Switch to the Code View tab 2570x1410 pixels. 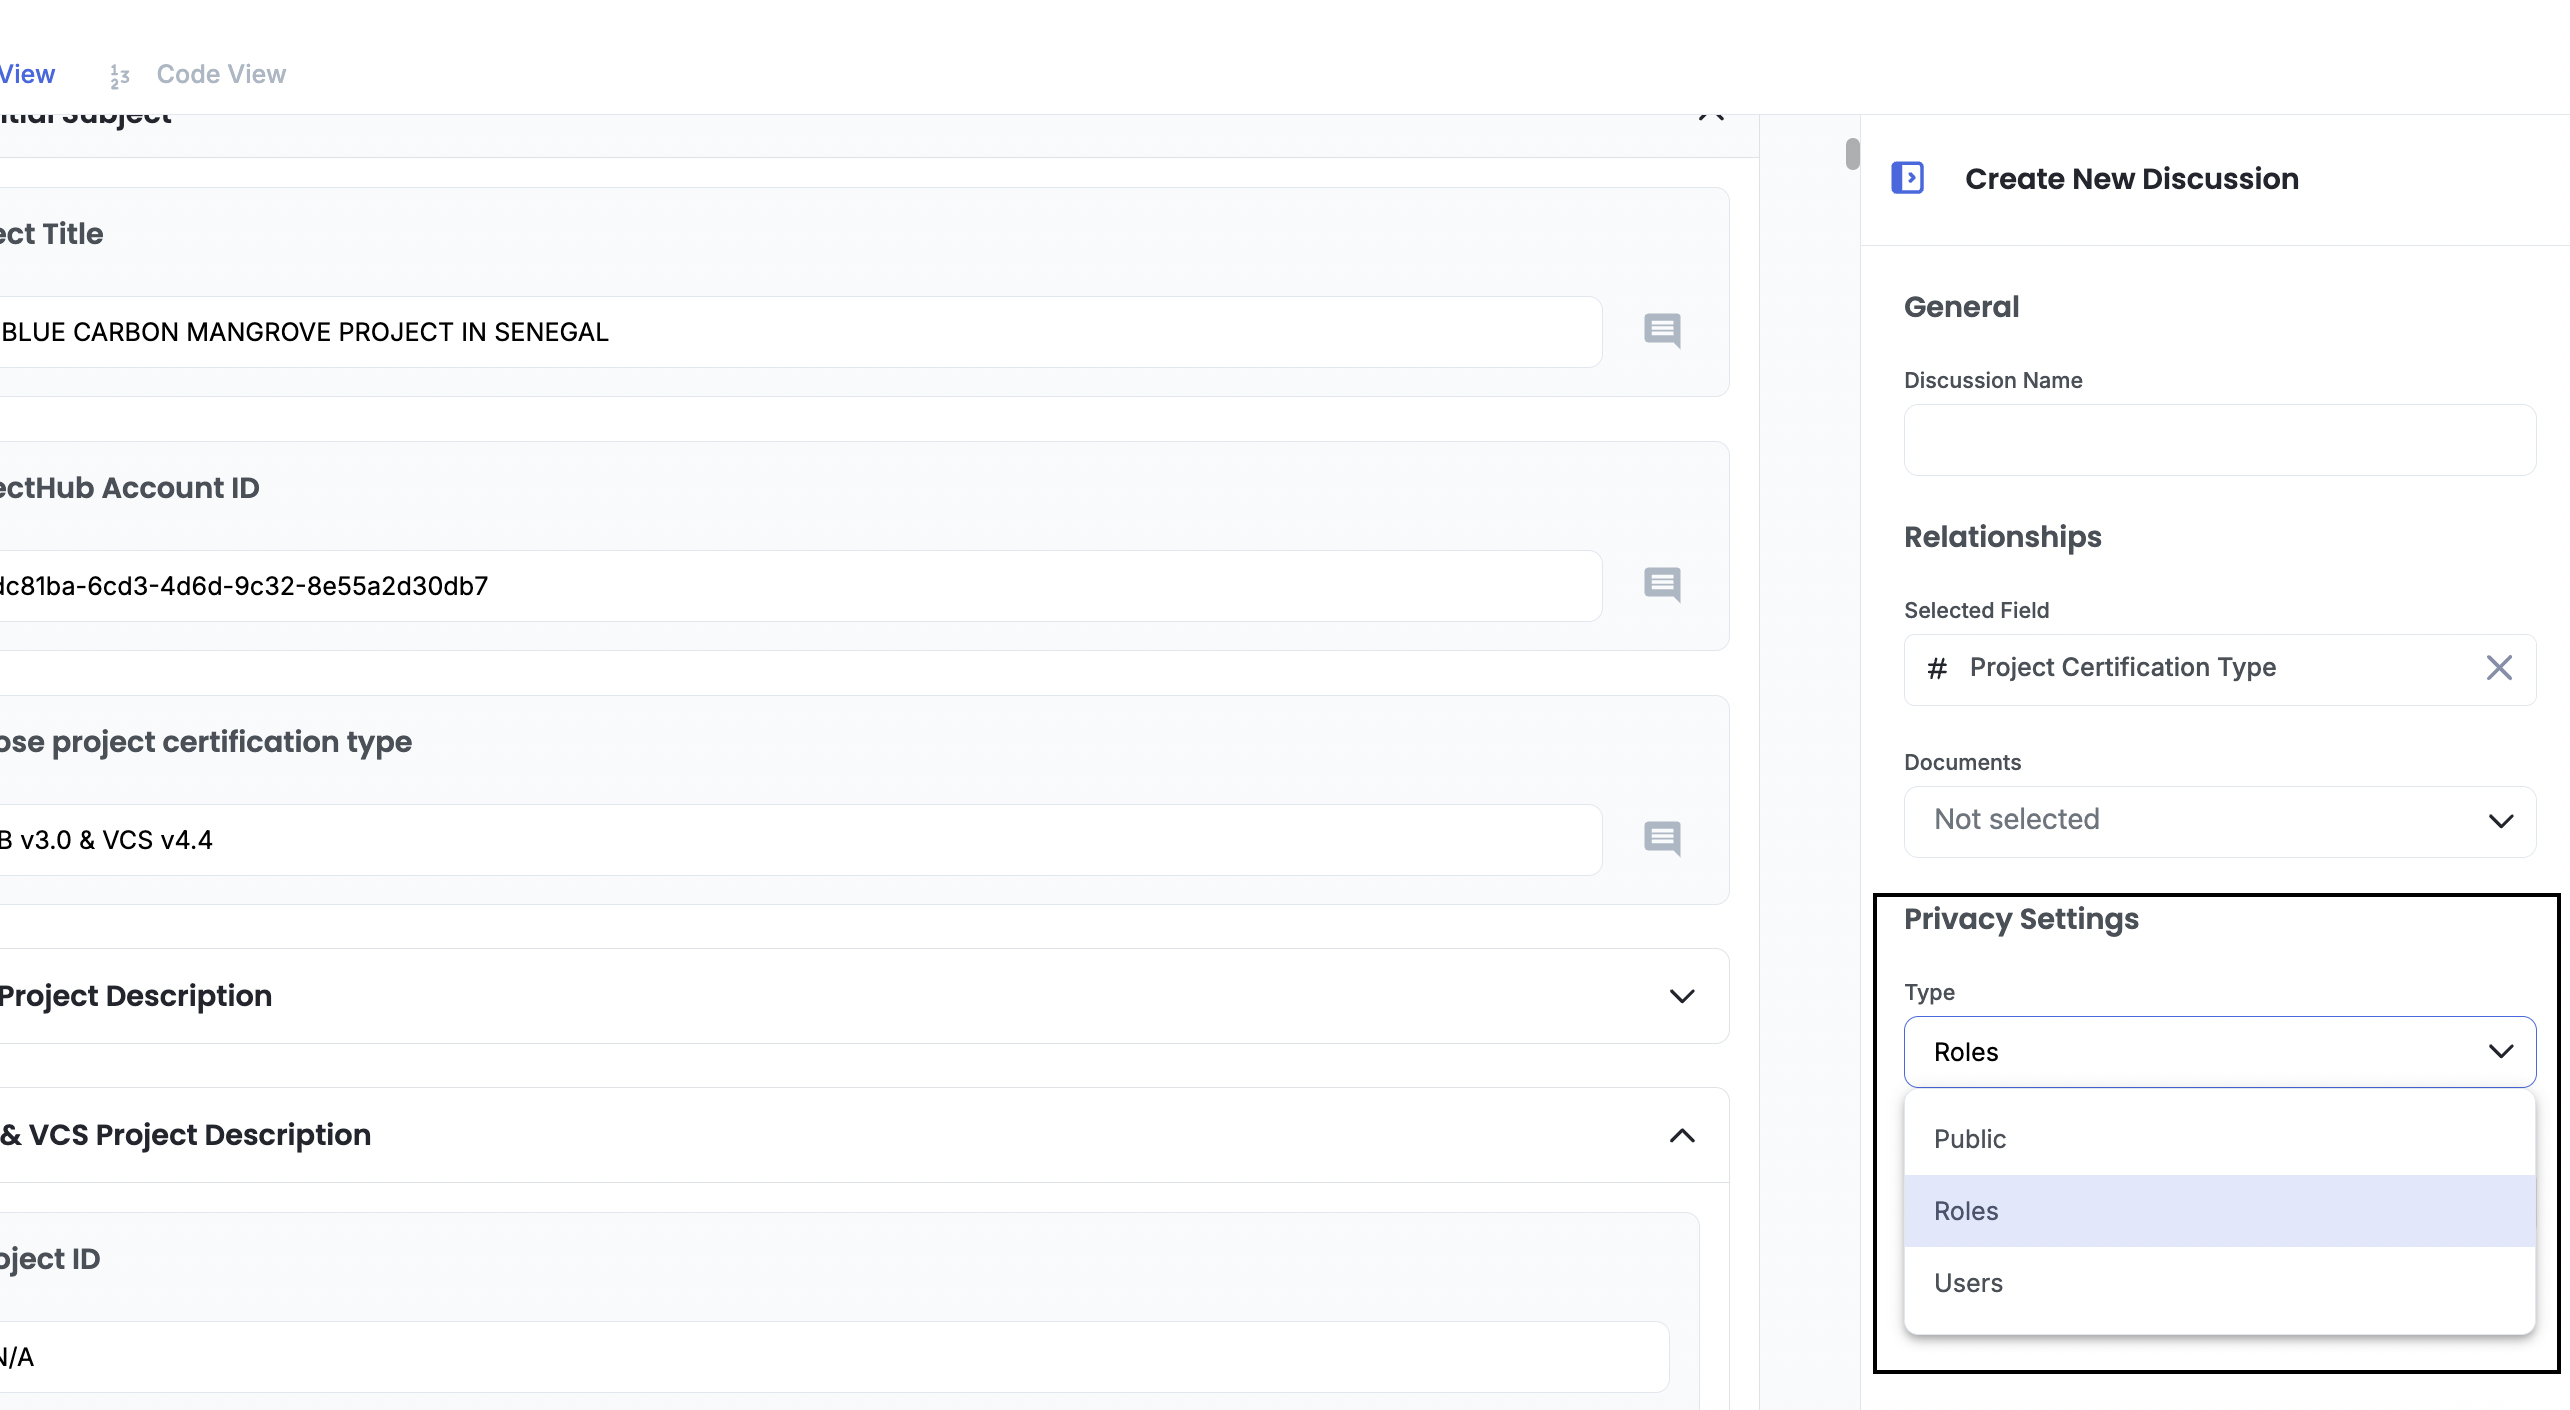220,75
